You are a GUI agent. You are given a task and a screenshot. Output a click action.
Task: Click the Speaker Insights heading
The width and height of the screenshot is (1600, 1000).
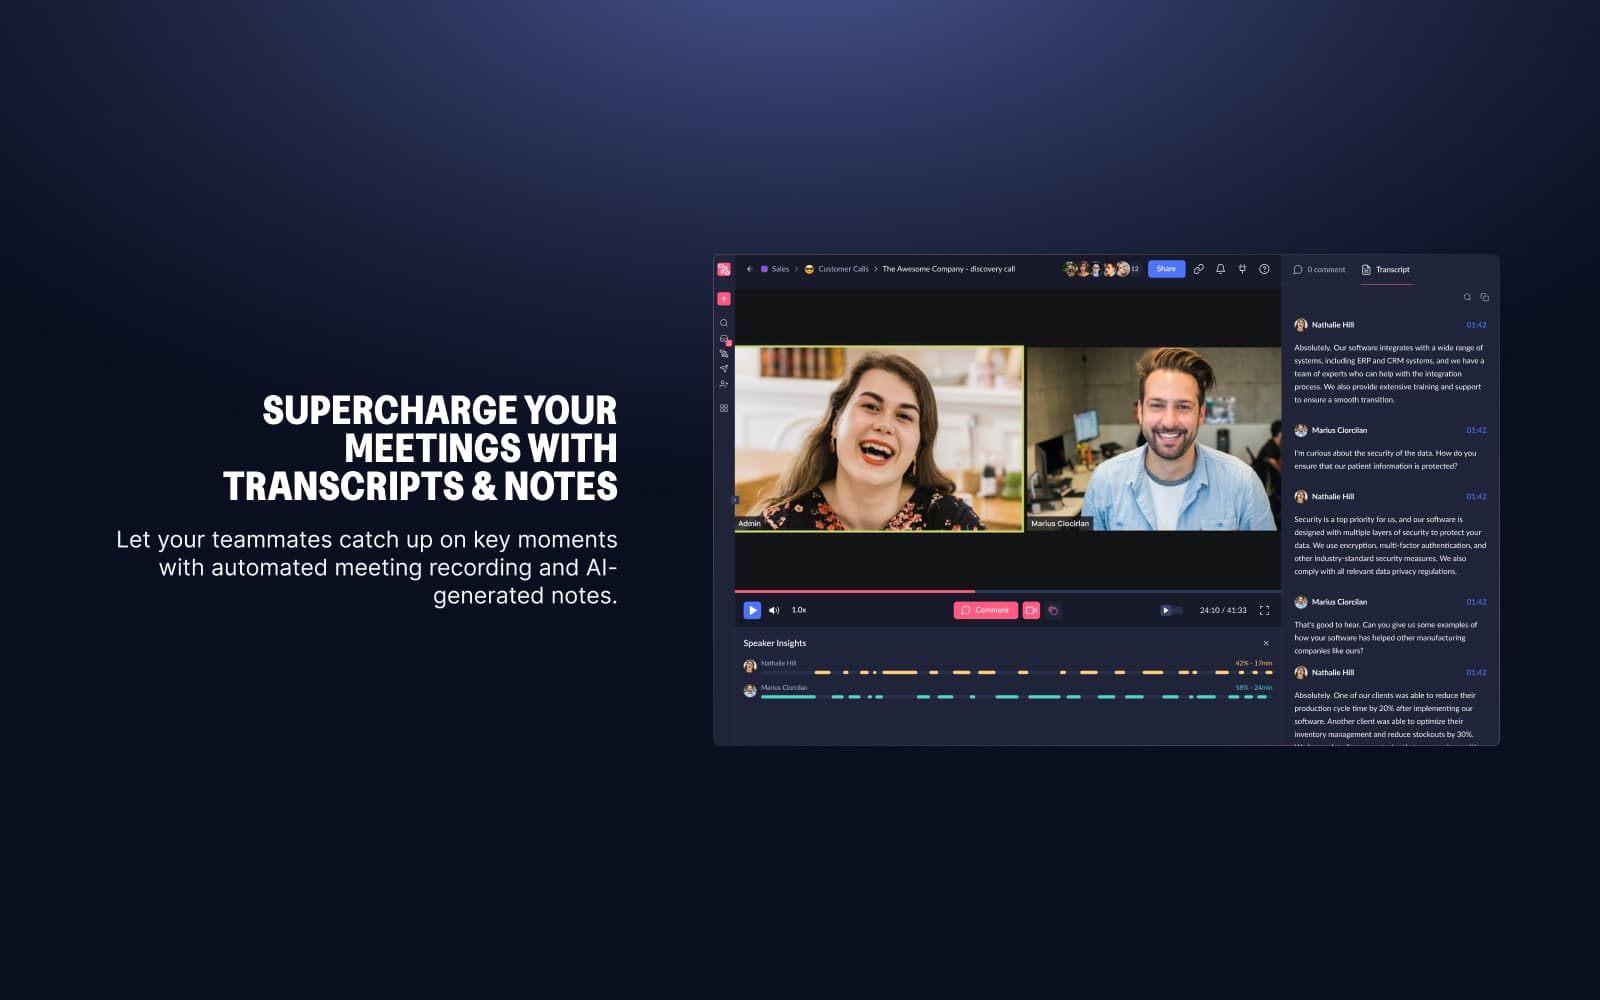point(774,643)
